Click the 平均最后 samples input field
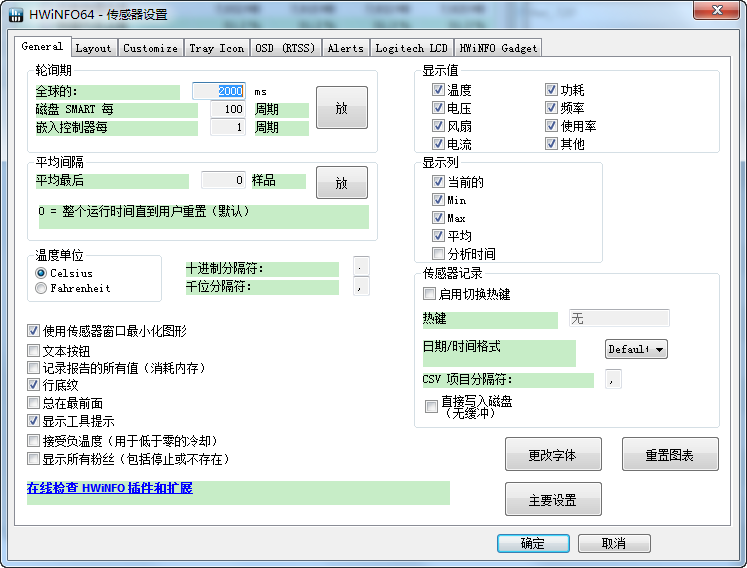Image resolution: width=747 pixels, height=568 pixels. pyautogui.click(x=223, y=180)
